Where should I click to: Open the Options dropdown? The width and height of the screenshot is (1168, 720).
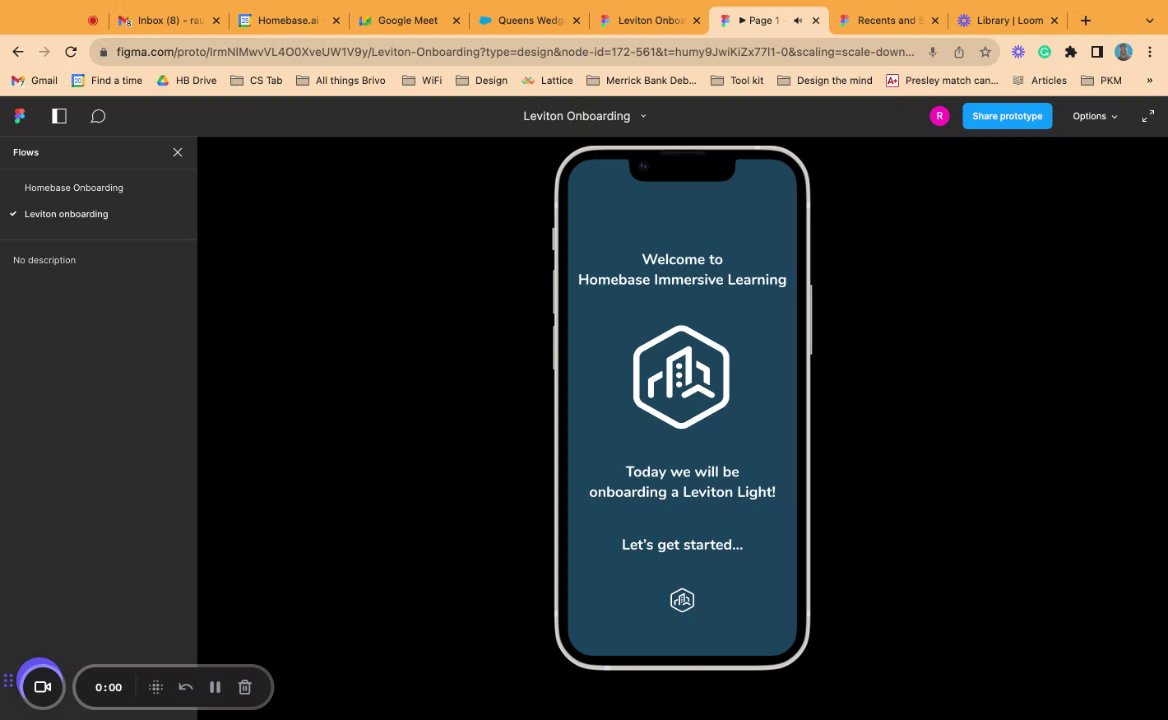[x=1094, y=116]
